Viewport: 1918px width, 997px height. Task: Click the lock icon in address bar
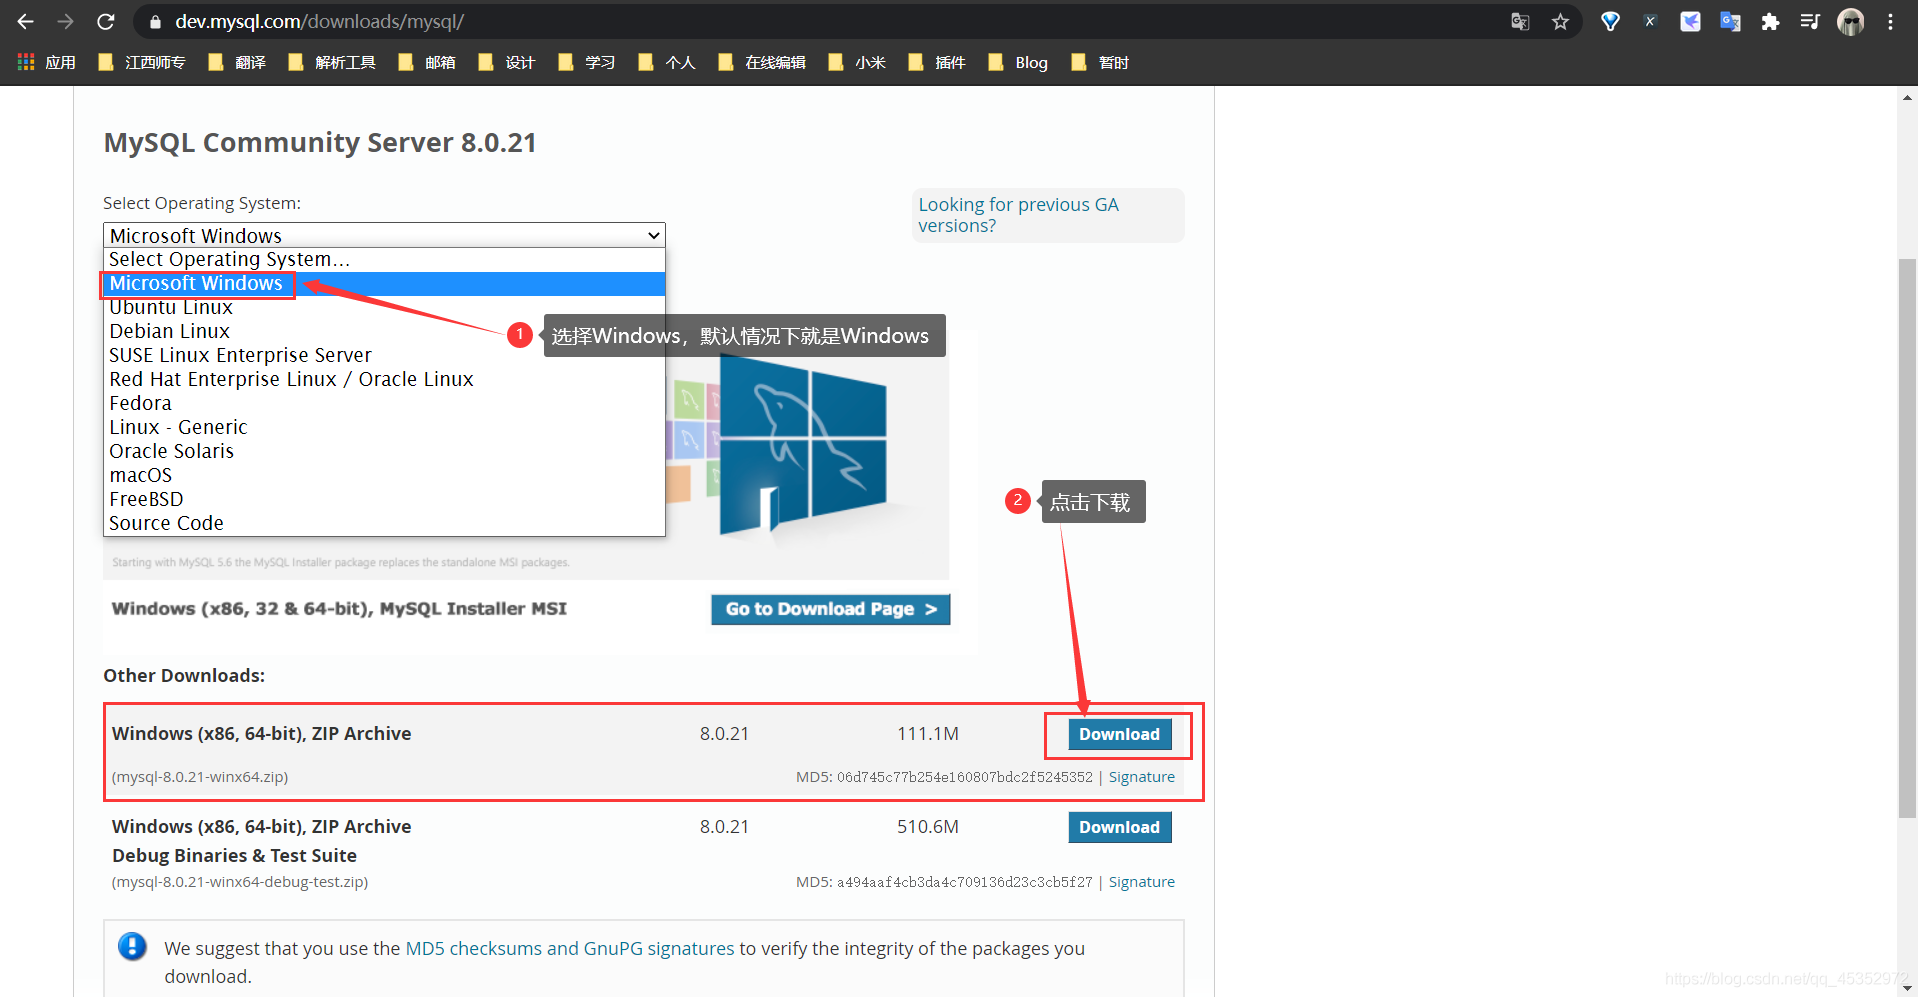click(x=154, y=21)
